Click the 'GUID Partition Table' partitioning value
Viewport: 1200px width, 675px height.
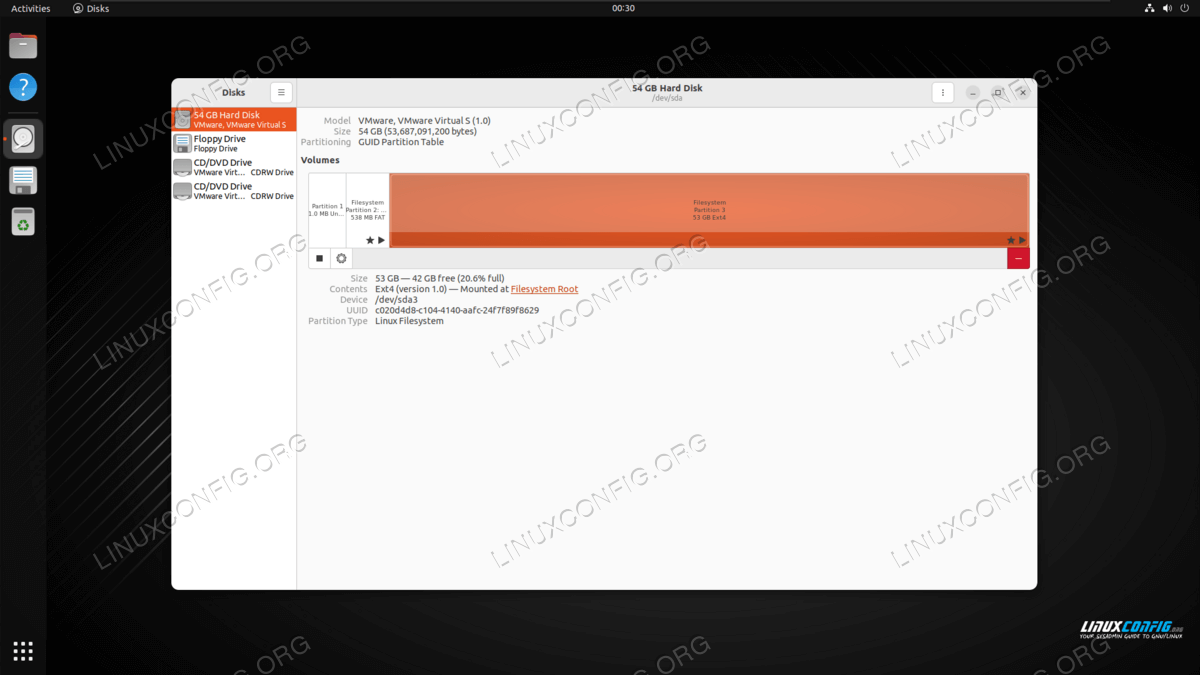[x=401, y=142]
